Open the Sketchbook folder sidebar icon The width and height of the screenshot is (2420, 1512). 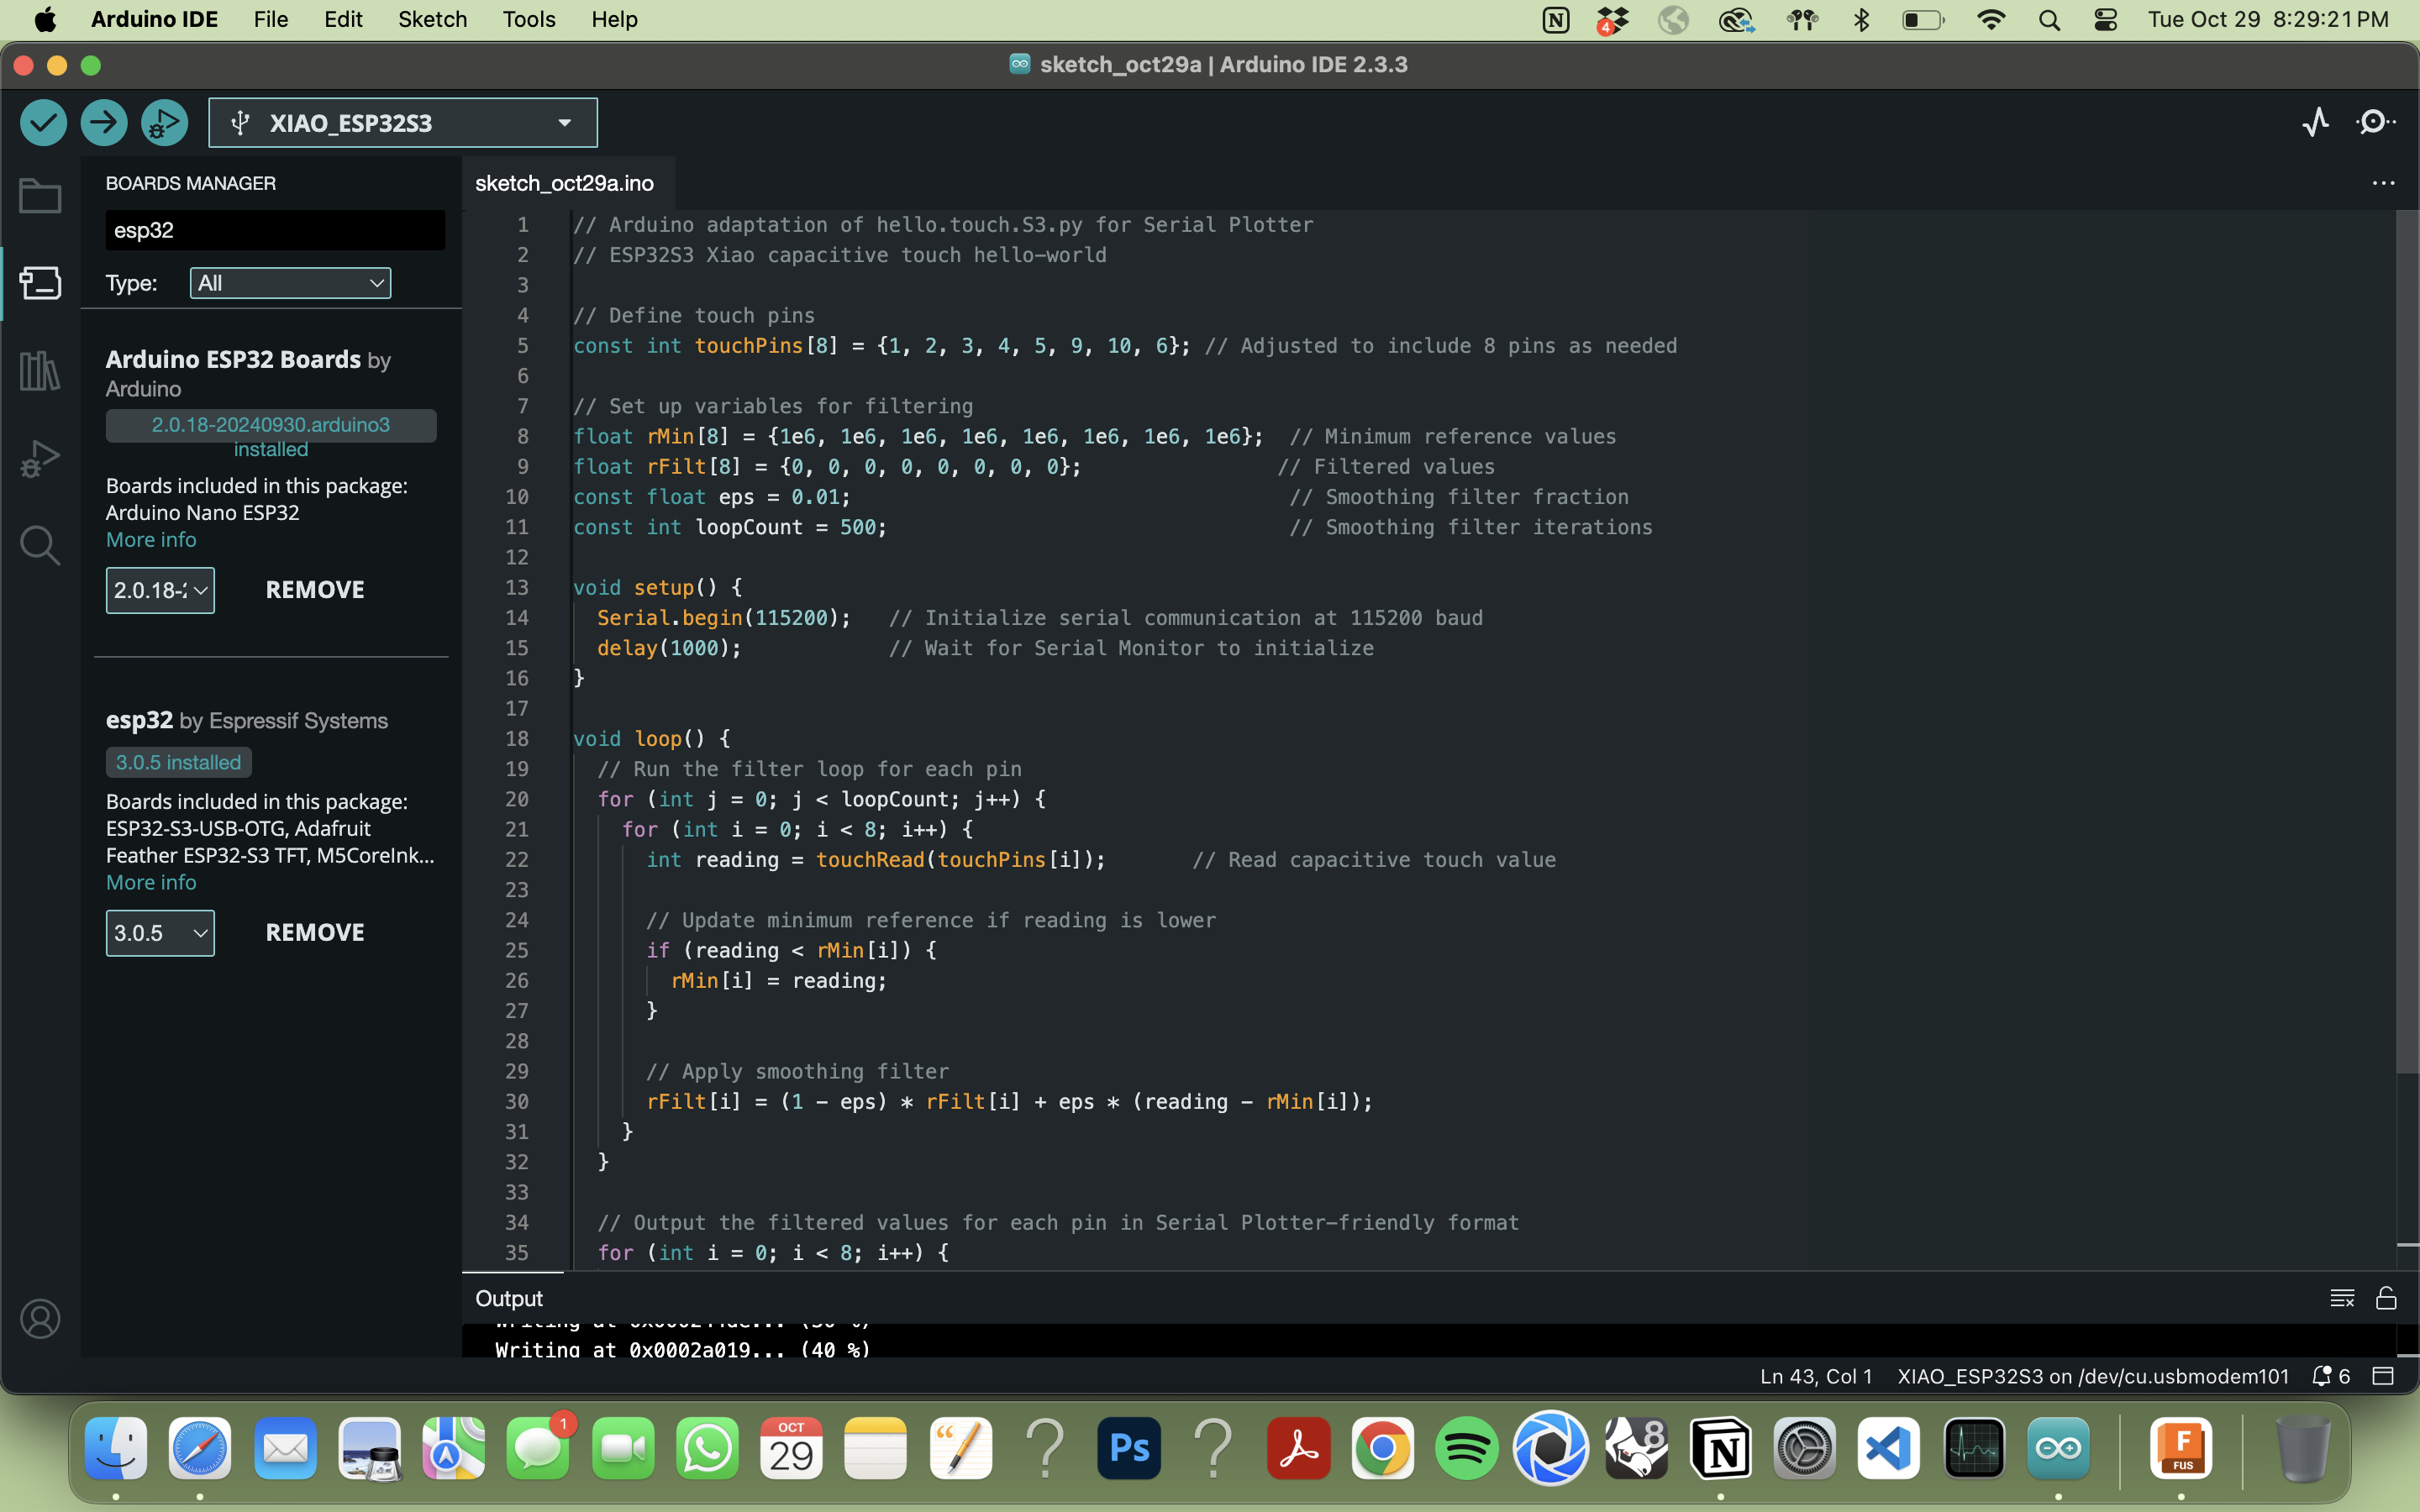coord(40,196)
